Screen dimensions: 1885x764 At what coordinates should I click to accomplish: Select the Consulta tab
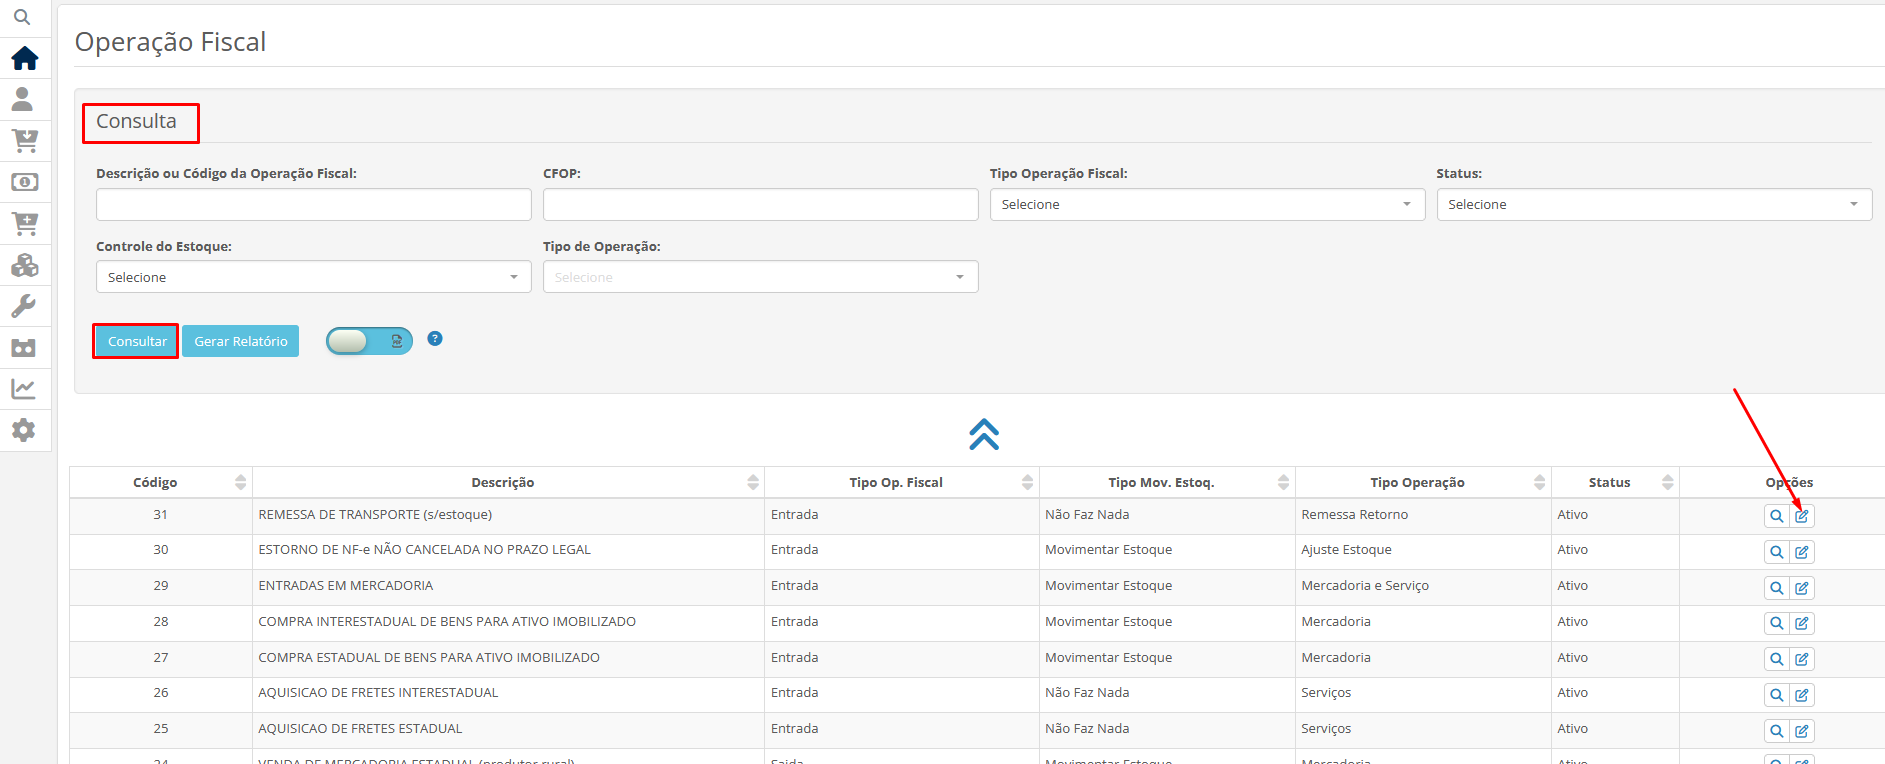(137, 121)
